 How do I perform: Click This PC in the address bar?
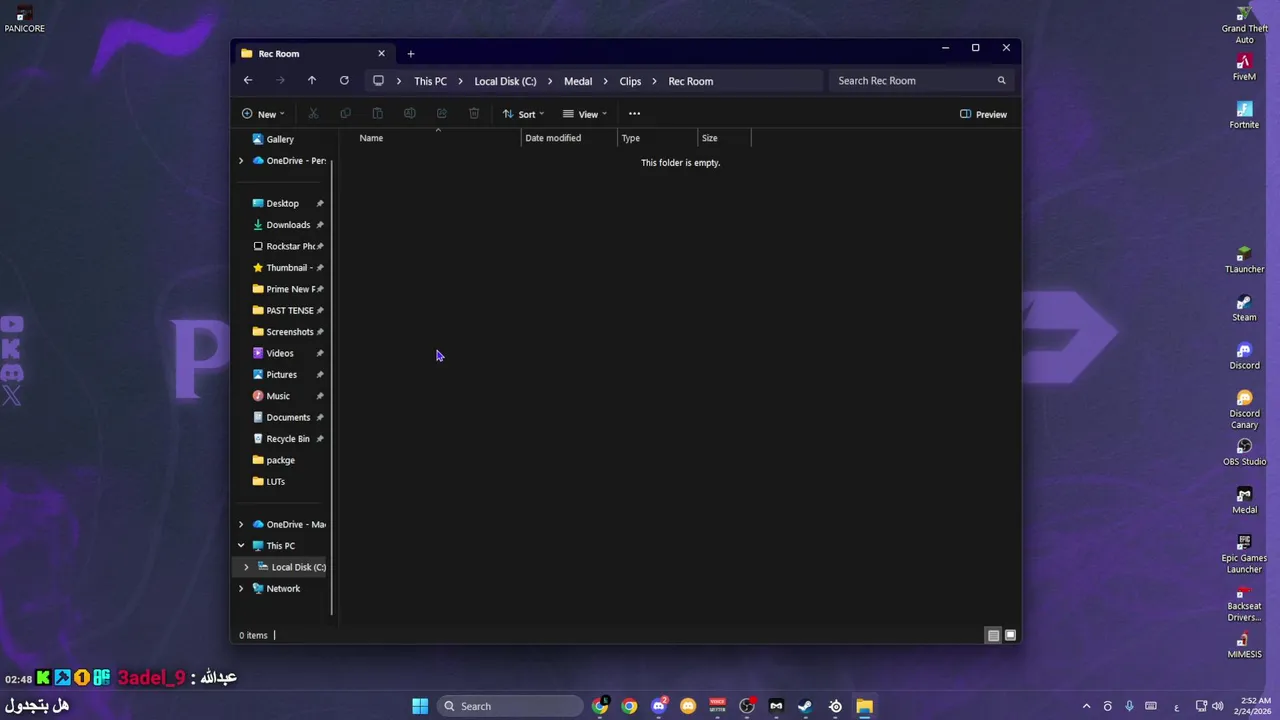[430, 81]
